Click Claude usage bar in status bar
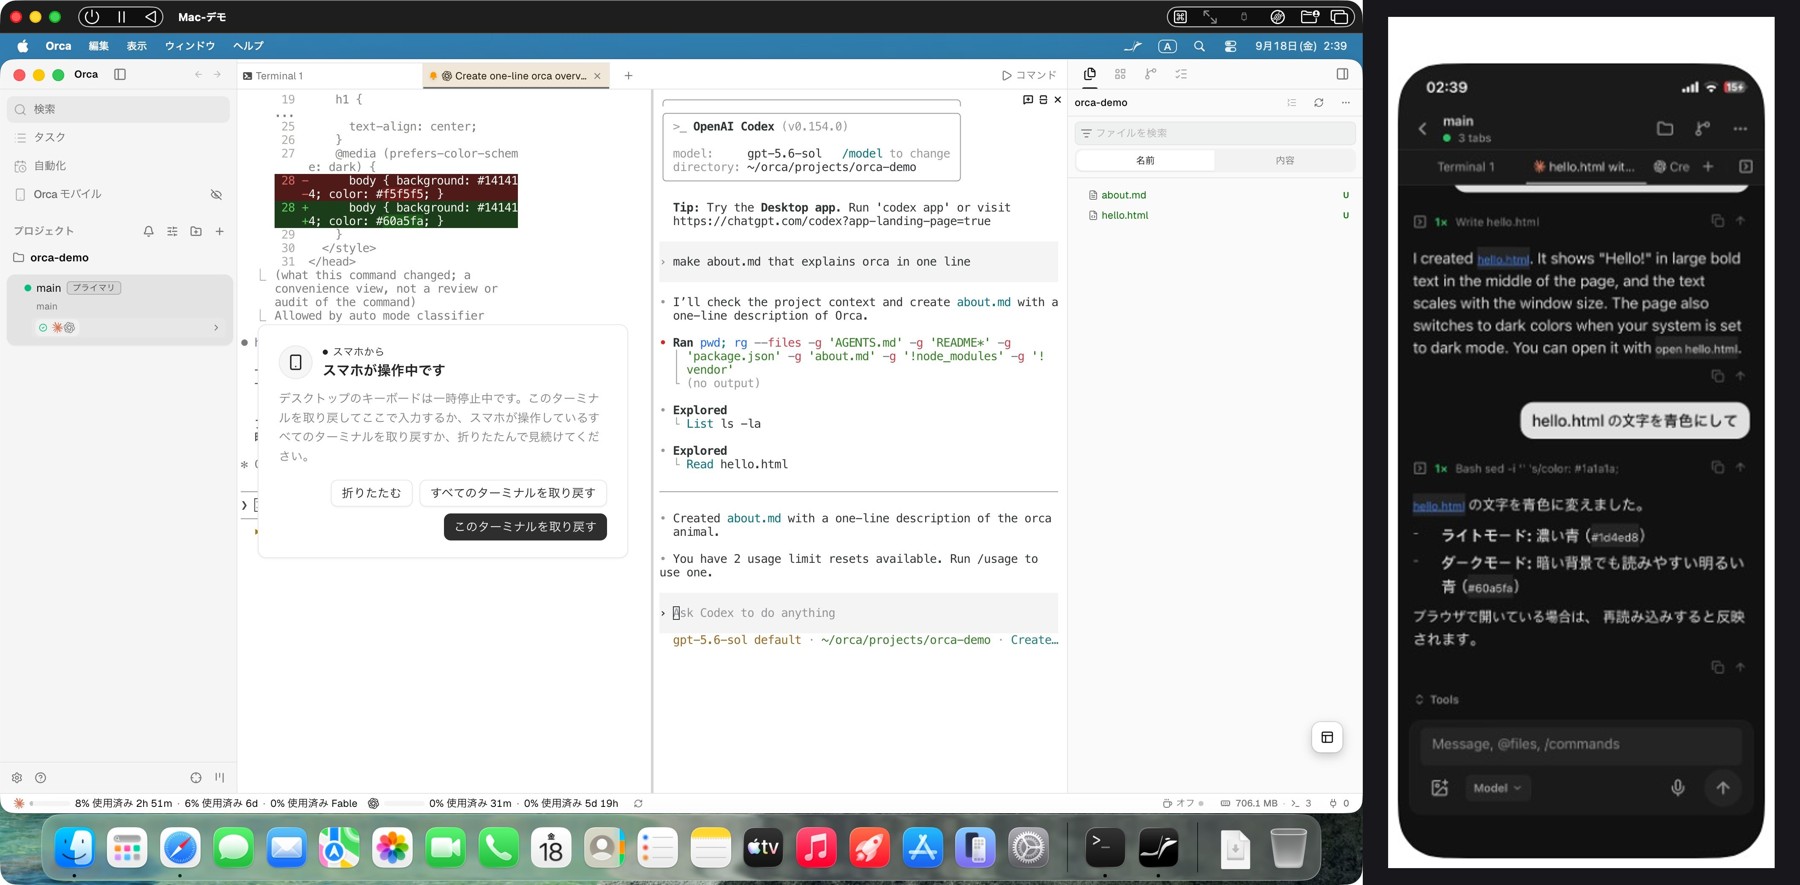The image size is (1800, 885). (x=185, y=803)
